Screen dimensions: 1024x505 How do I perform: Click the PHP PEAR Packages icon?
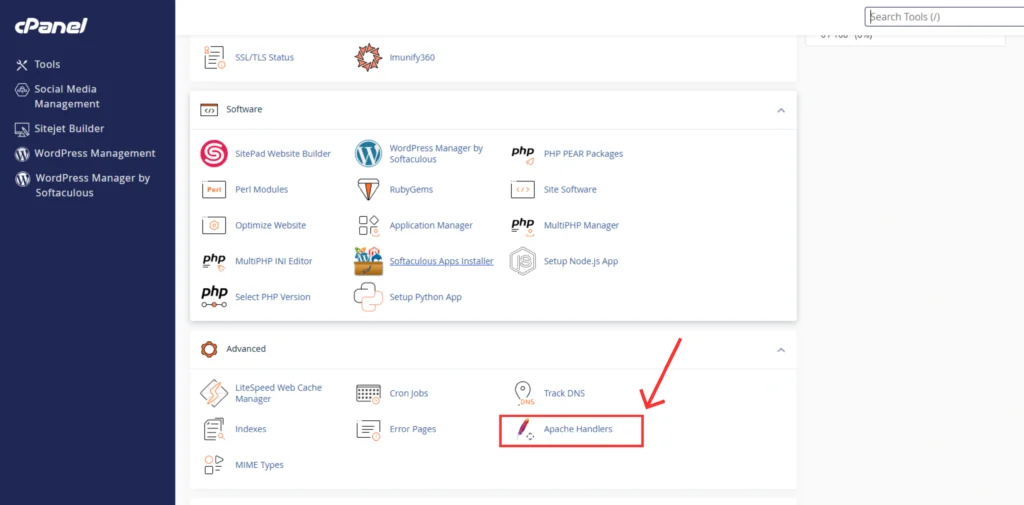522,155
